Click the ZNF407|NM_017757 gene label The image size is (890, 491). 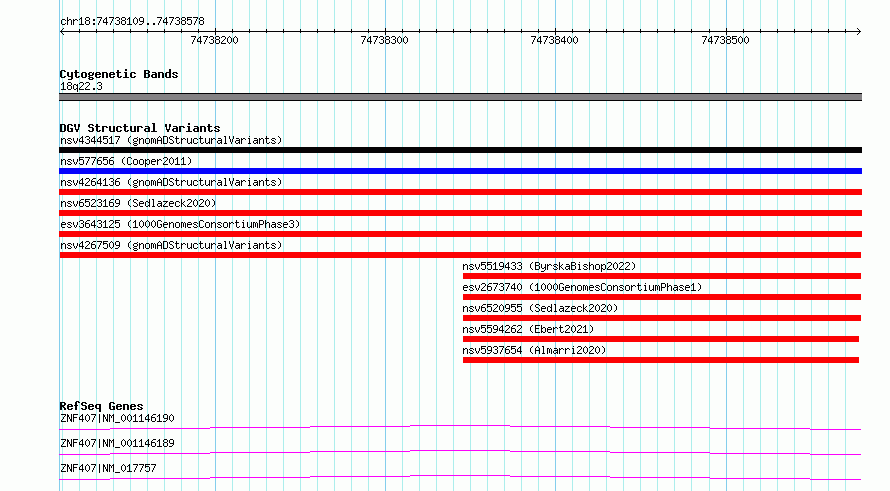coord(108,468)
